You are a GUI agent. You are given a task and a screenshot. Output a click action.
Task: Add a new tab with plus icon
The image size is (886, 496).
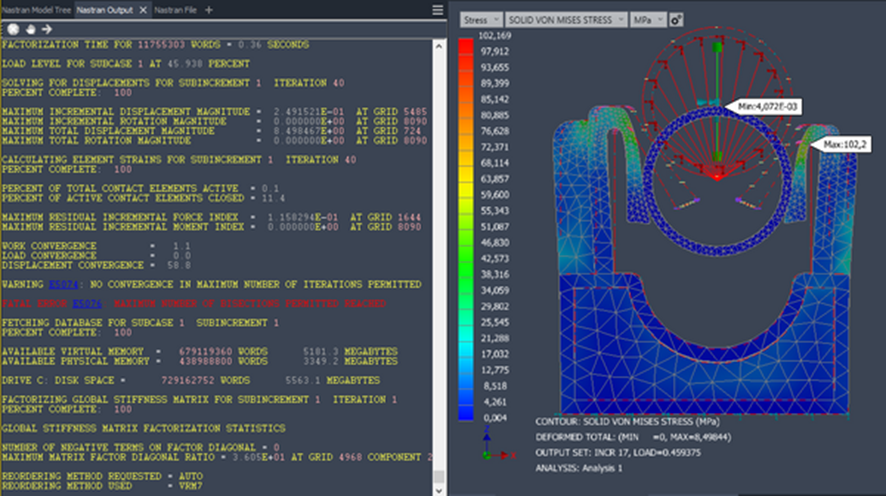click(209, 9)
